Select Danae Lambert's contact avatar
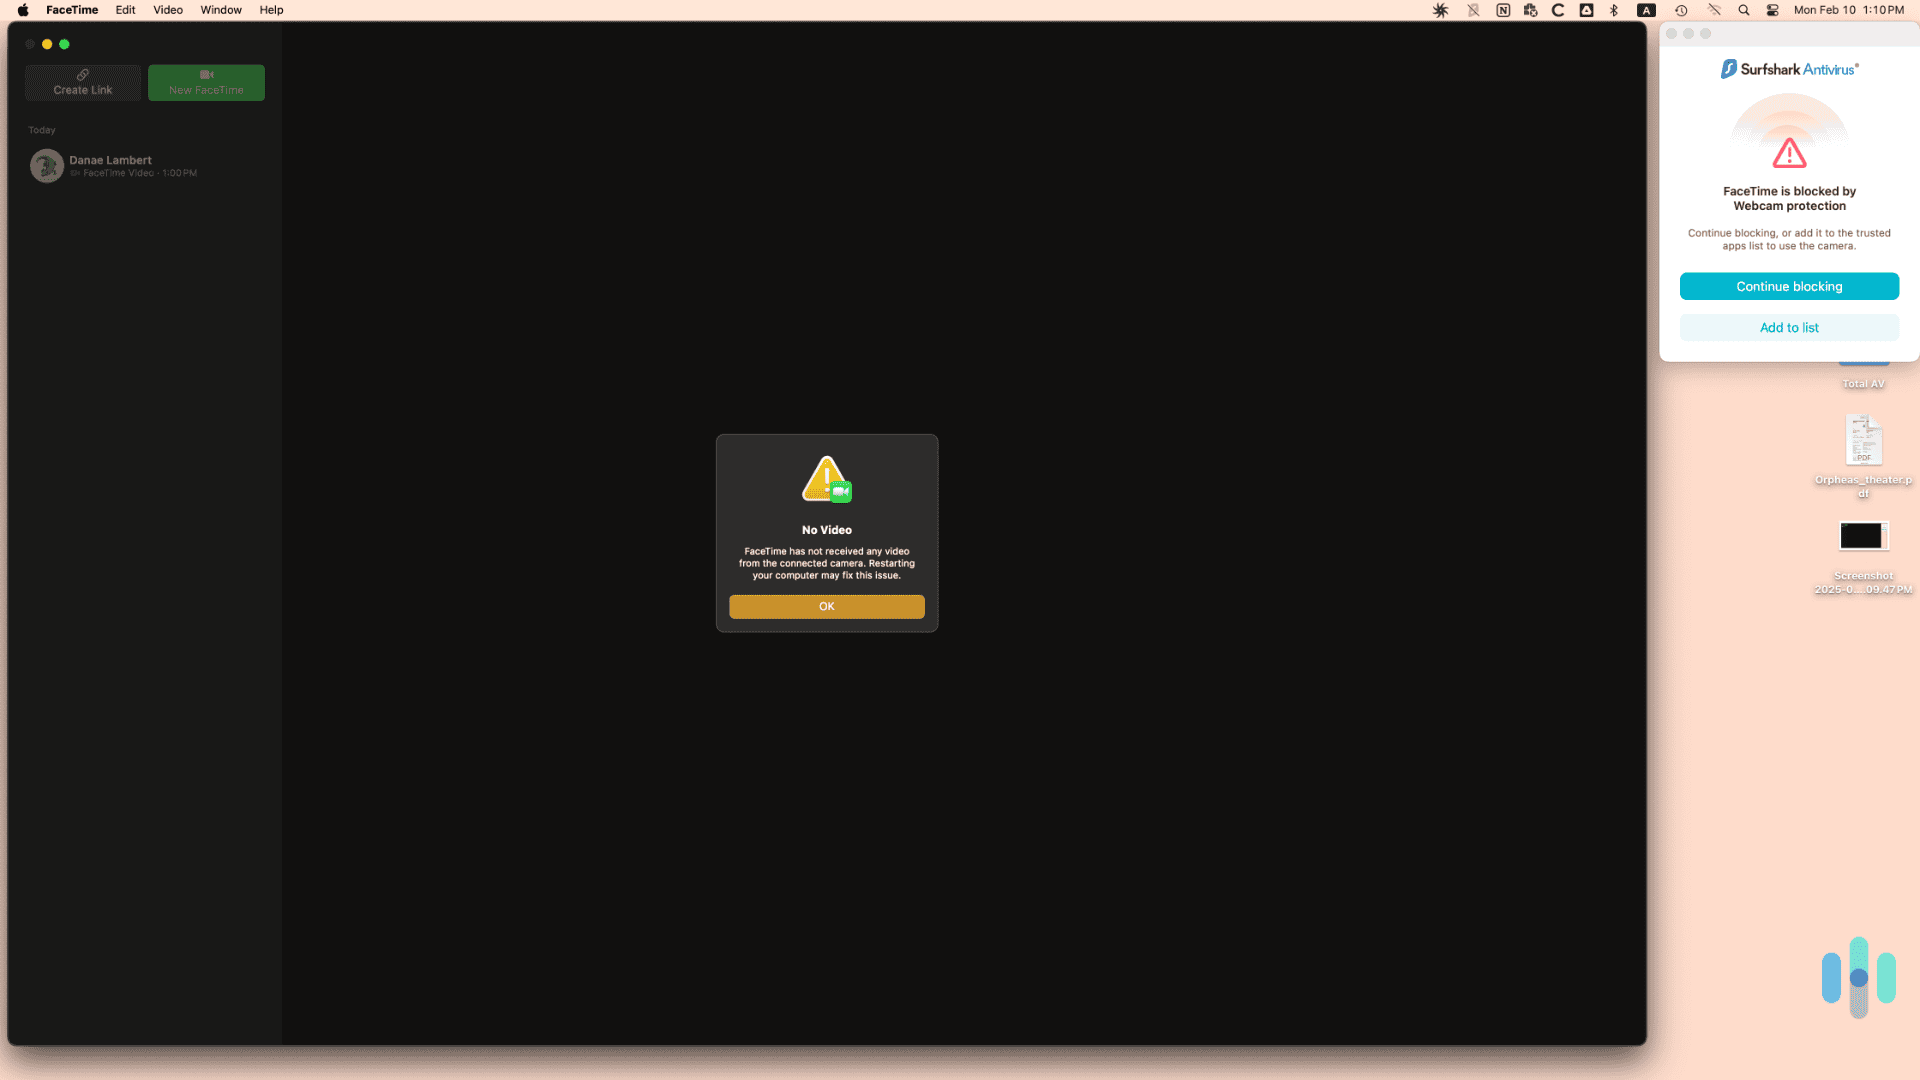The height and width of the screenshot is (1080, 1920). pyautogui.click(x=46, y=166)
